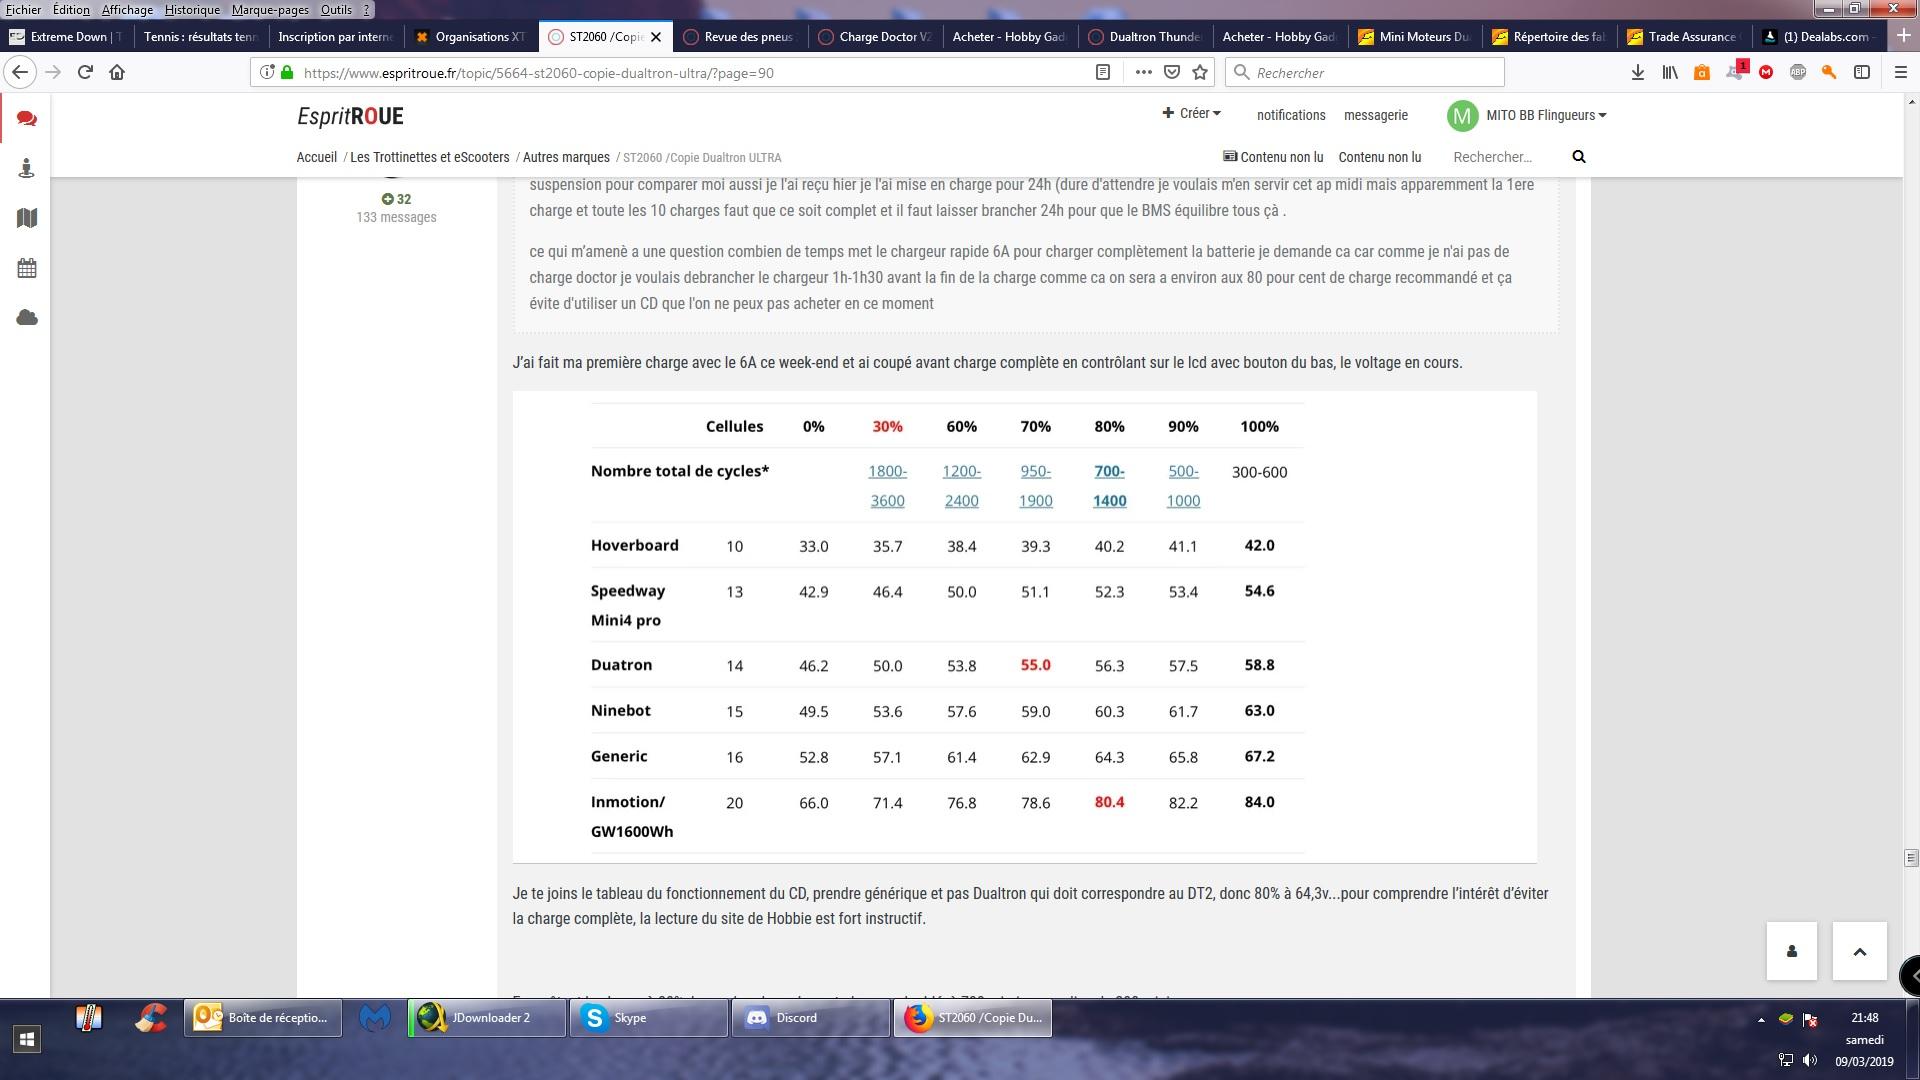Viewport: 1920px width, 1080px height.
Task: Click the red 80.4 Inmotion value
Action: (1109, 802)
